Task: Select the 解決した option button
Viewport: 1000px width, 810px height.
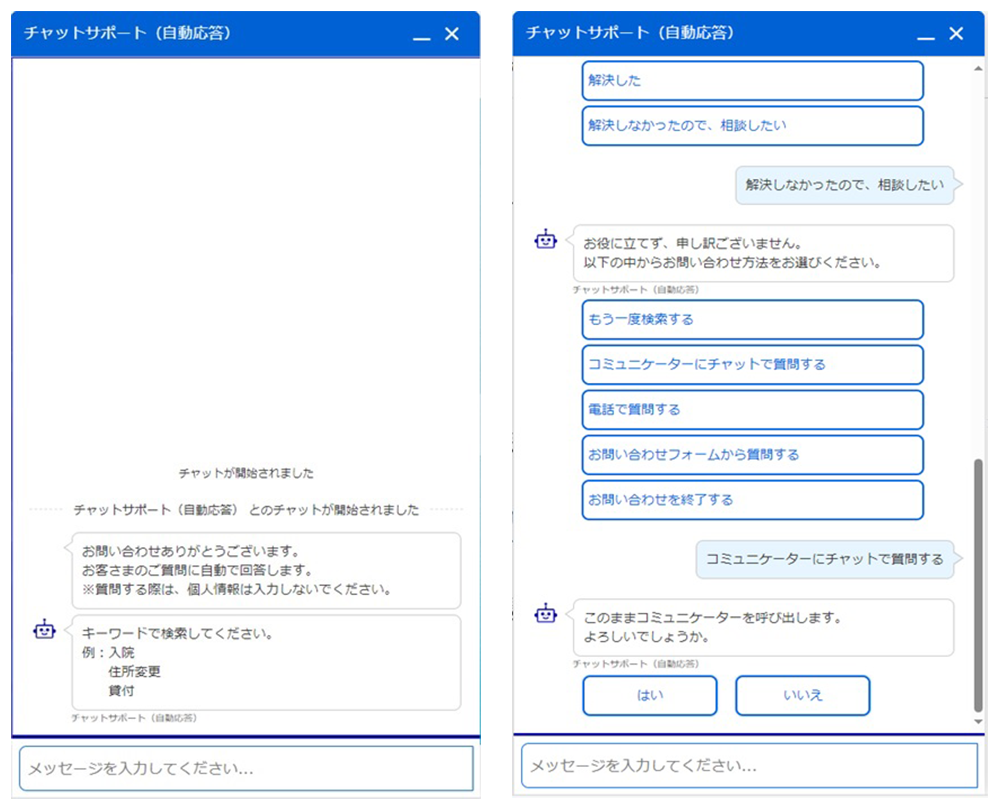Action: 752,81
